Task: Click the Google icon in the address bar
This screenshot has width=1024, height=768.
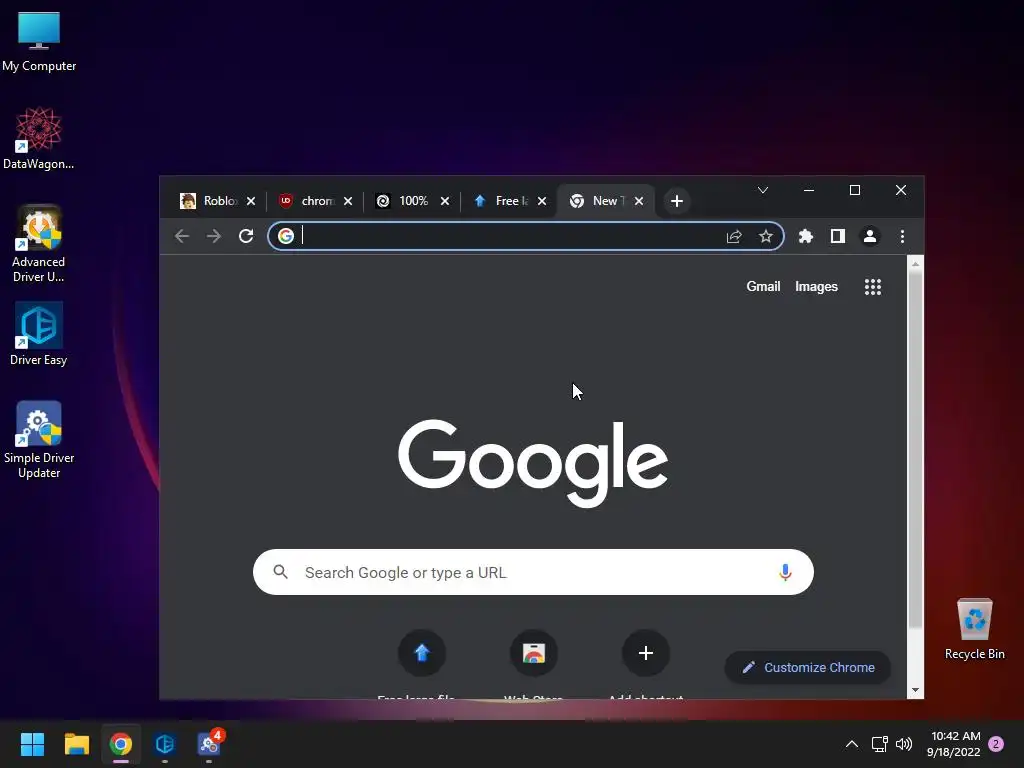Action: [286, 236]
